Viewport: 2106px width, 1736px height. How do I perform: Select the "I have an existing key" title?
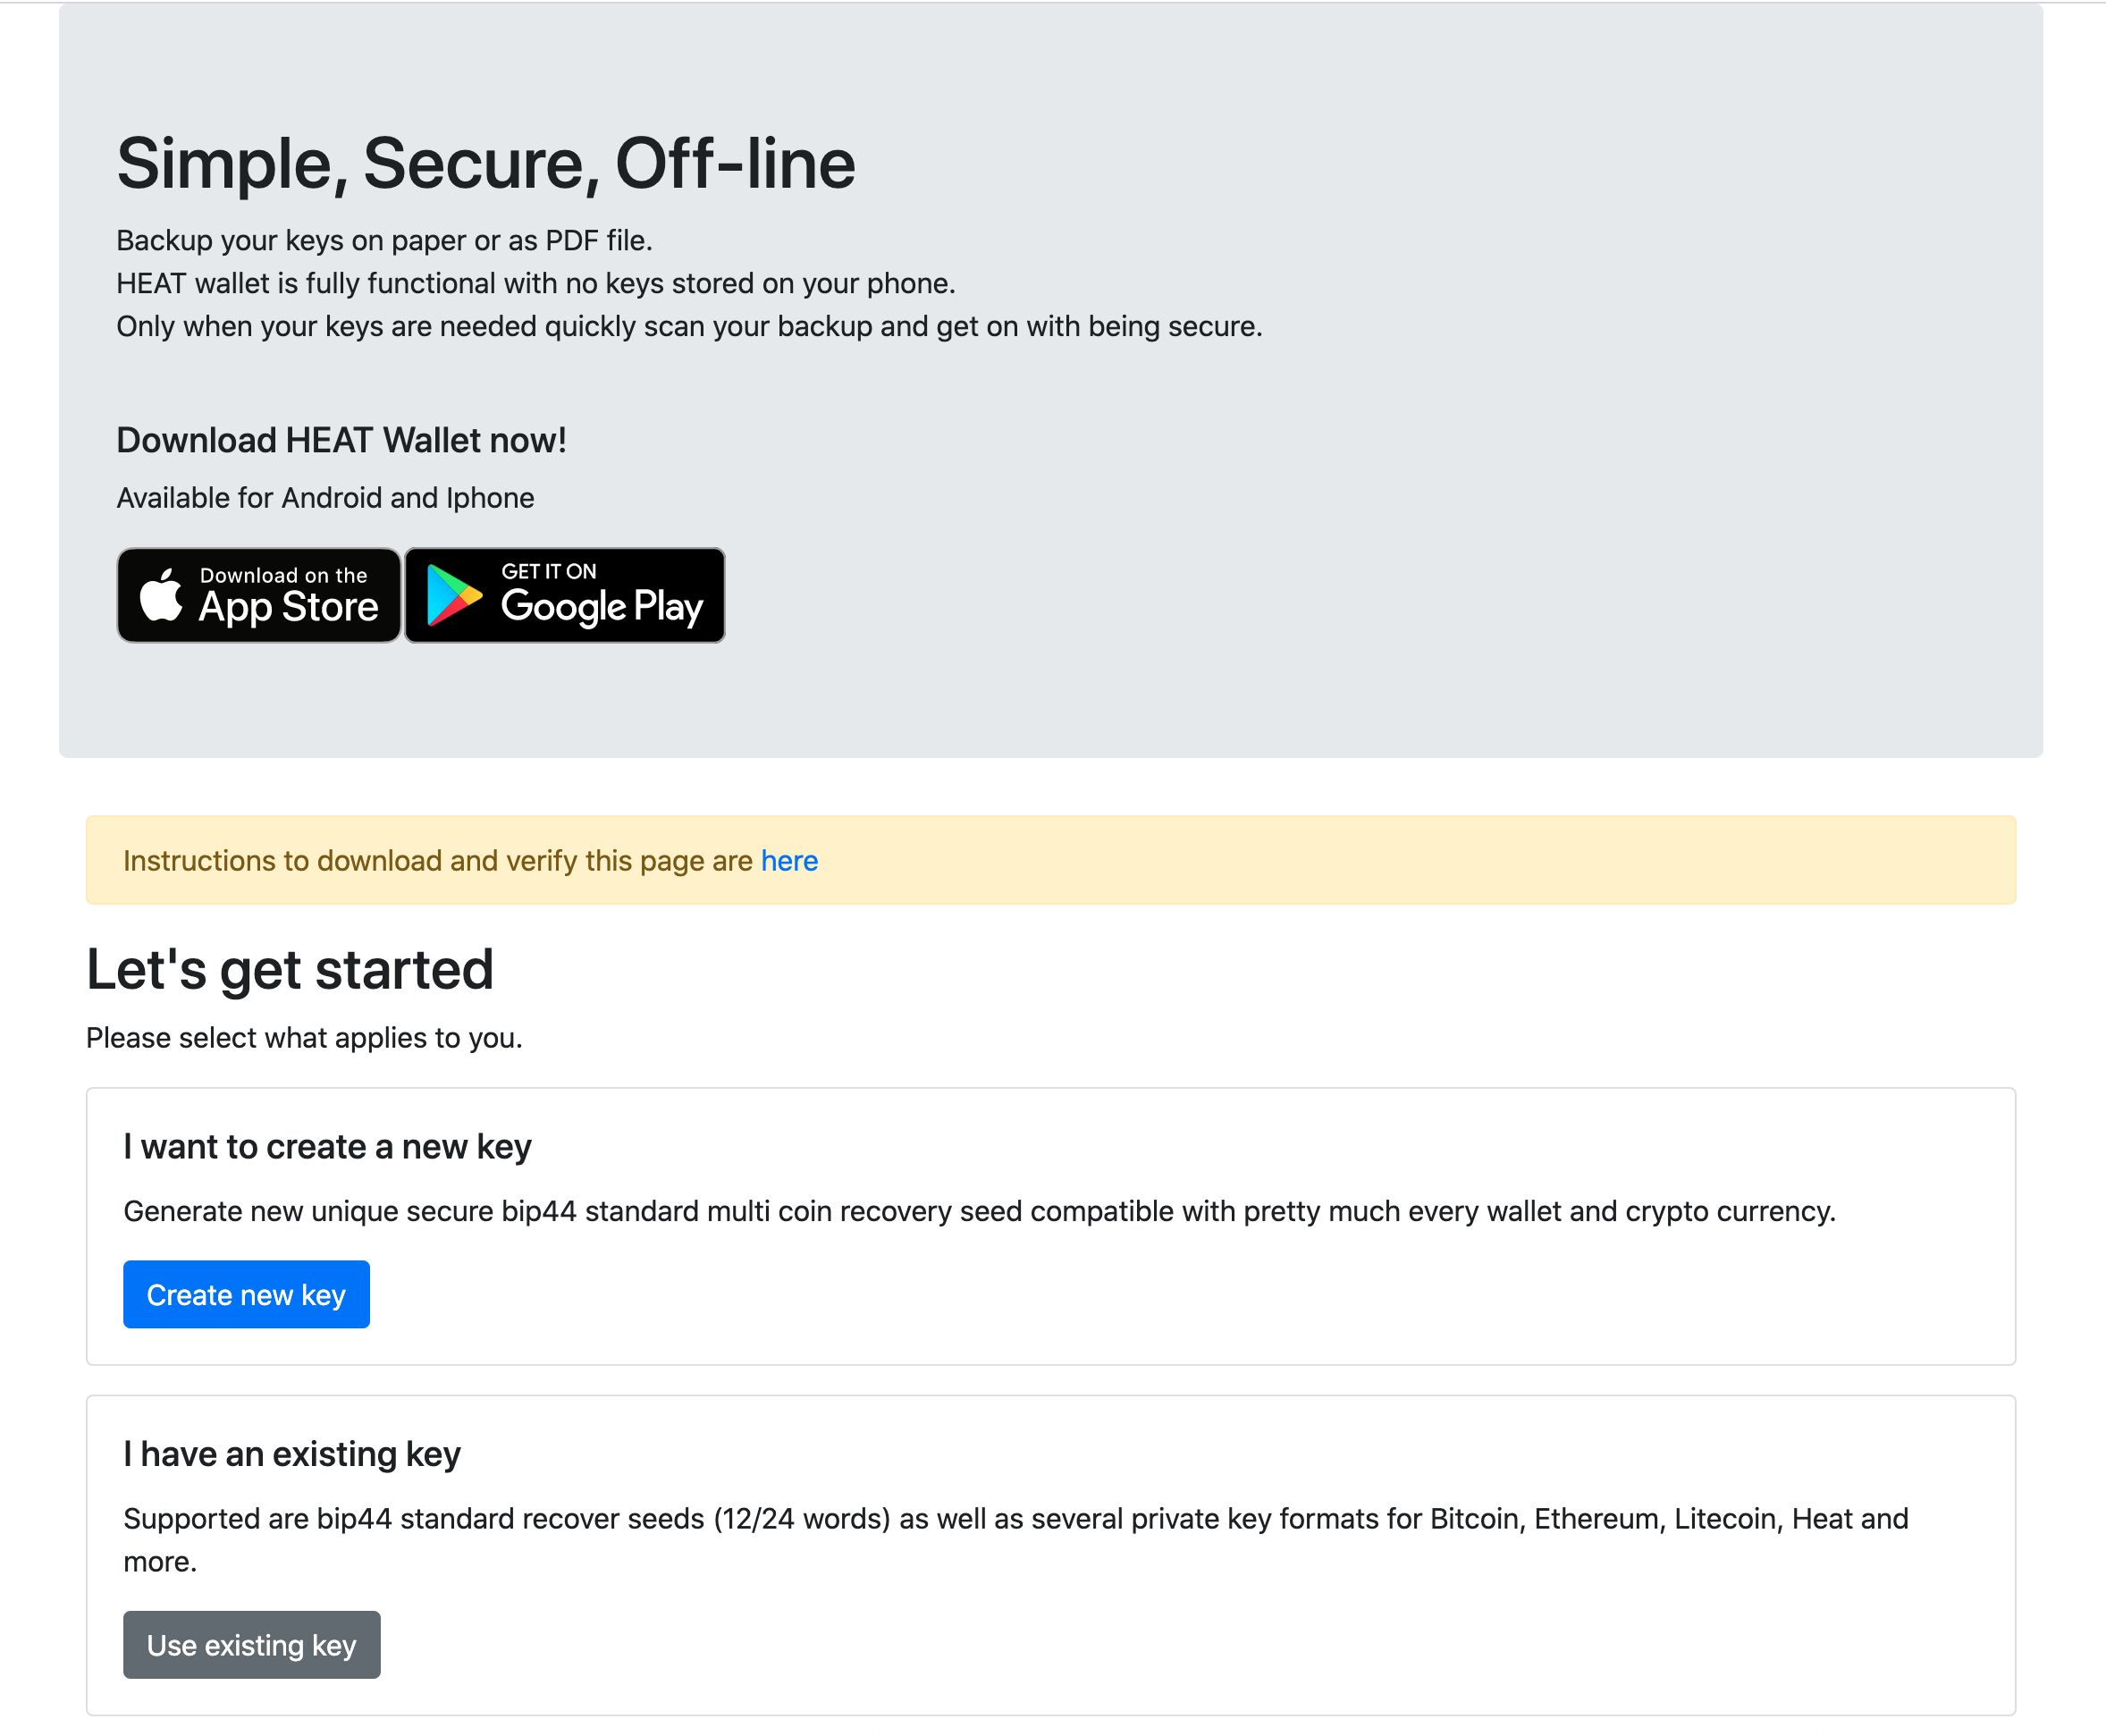coord(292,1454)
